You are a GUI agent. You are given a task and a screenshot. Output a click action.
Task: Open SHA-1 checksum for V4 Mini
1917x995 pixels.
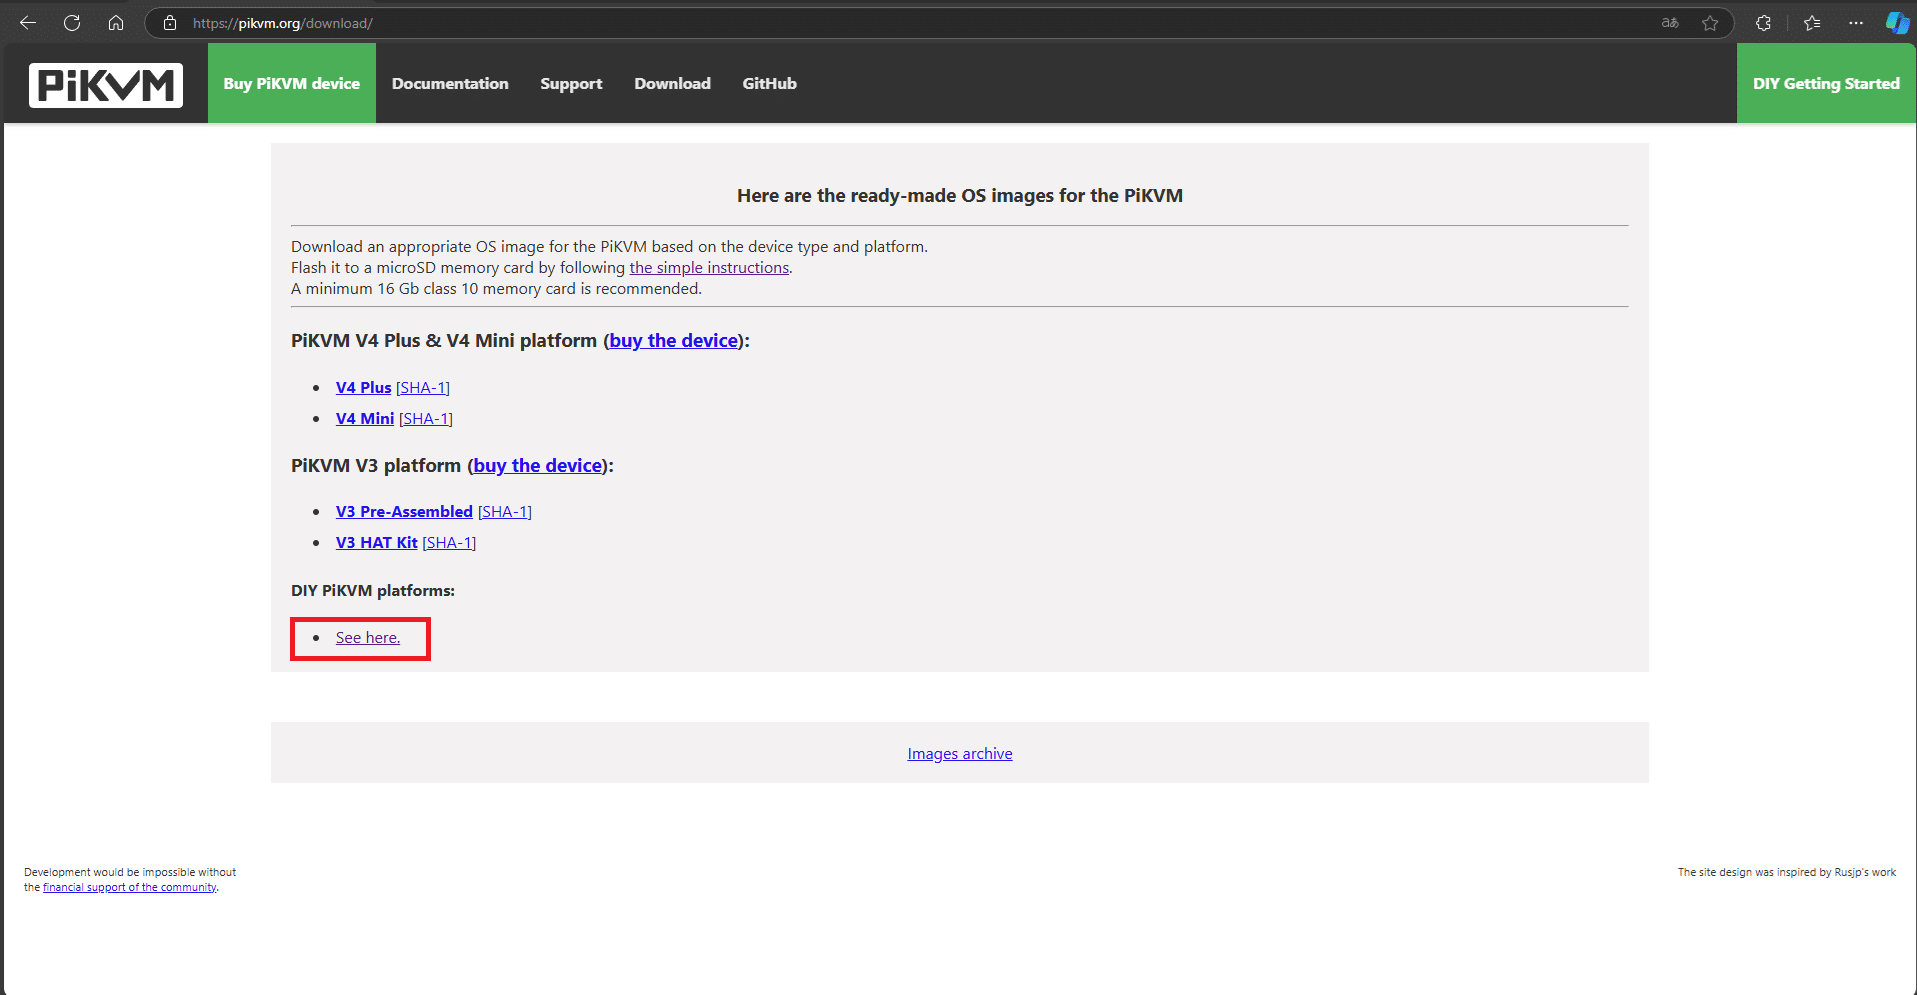pos(426,419)
